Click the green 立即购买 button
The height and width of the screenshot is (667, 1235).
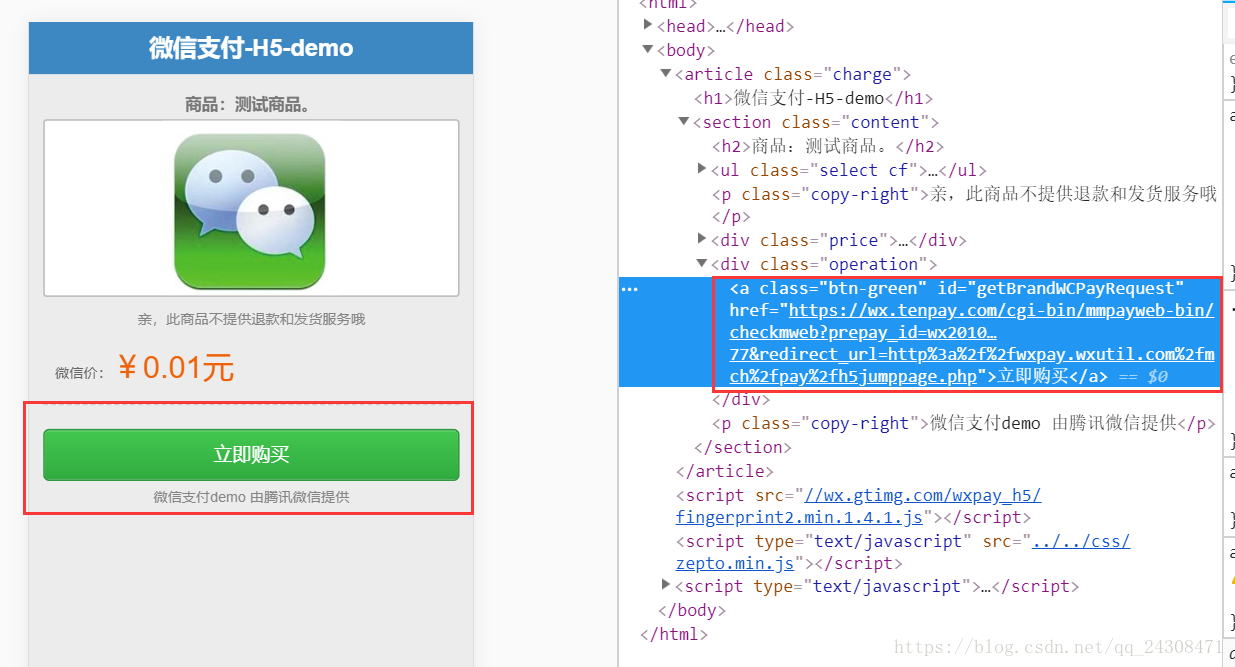click(x=251, y=455)
